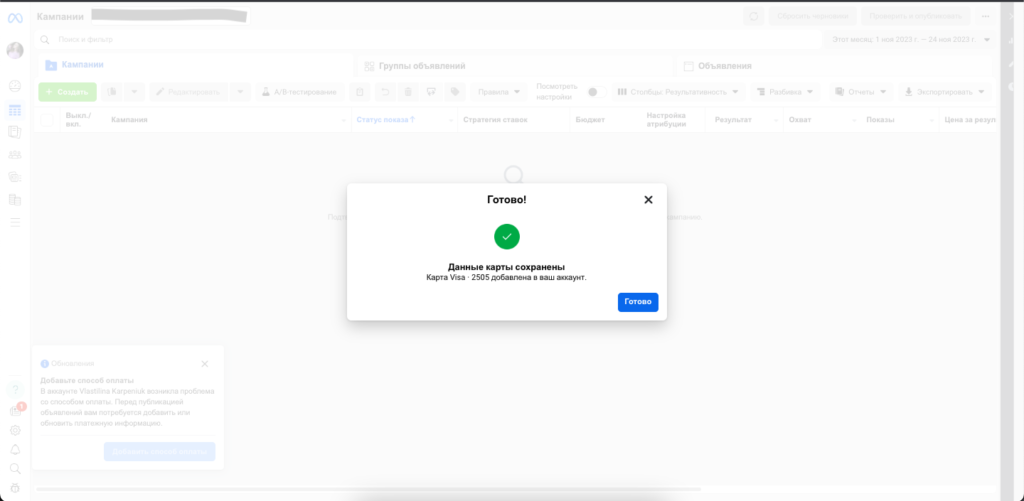Open the Billing coins icon in sidebar
The image size is (1024, 501).
pos(15,177)
